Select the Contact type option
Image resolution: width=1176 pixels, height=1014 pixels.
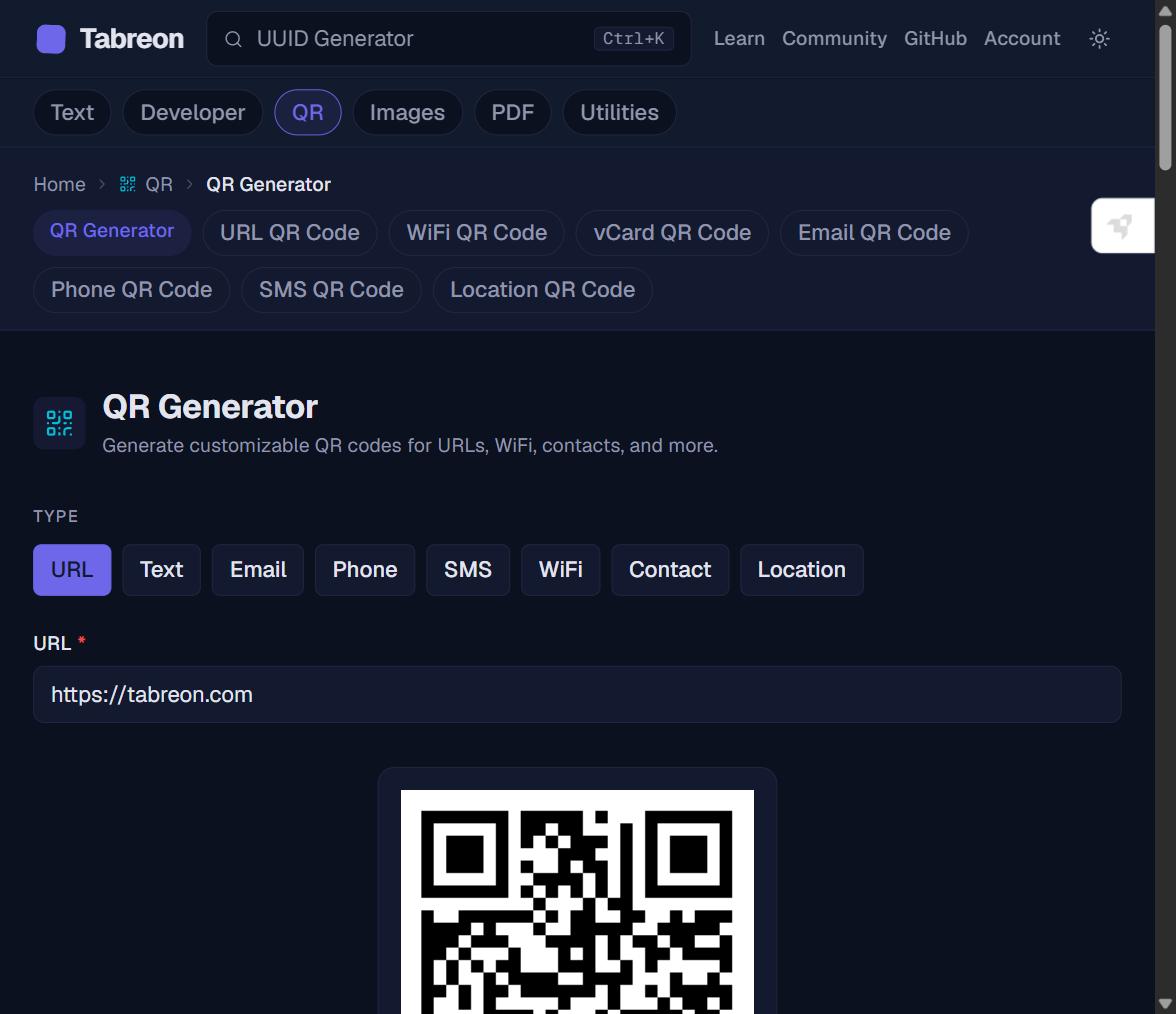[670, 570]
